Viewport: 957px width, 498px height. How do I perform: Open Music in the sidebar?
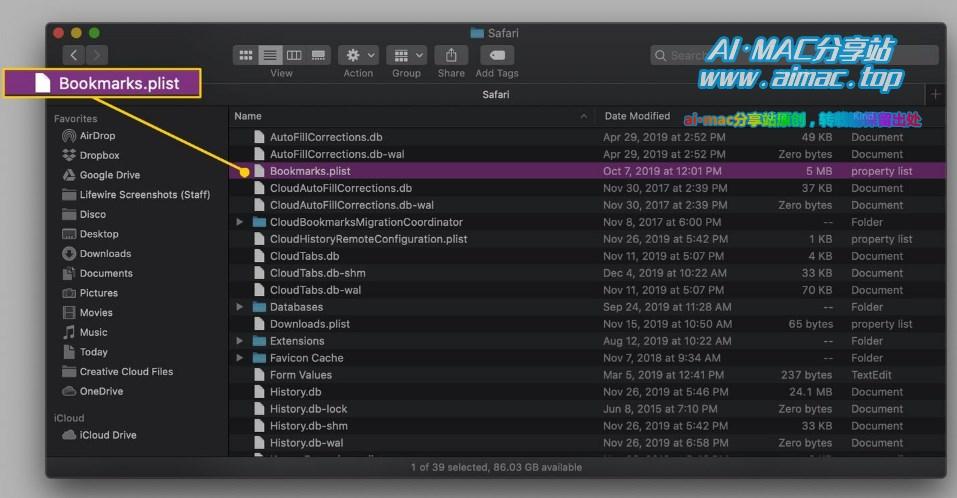click(x=85, y=332)
